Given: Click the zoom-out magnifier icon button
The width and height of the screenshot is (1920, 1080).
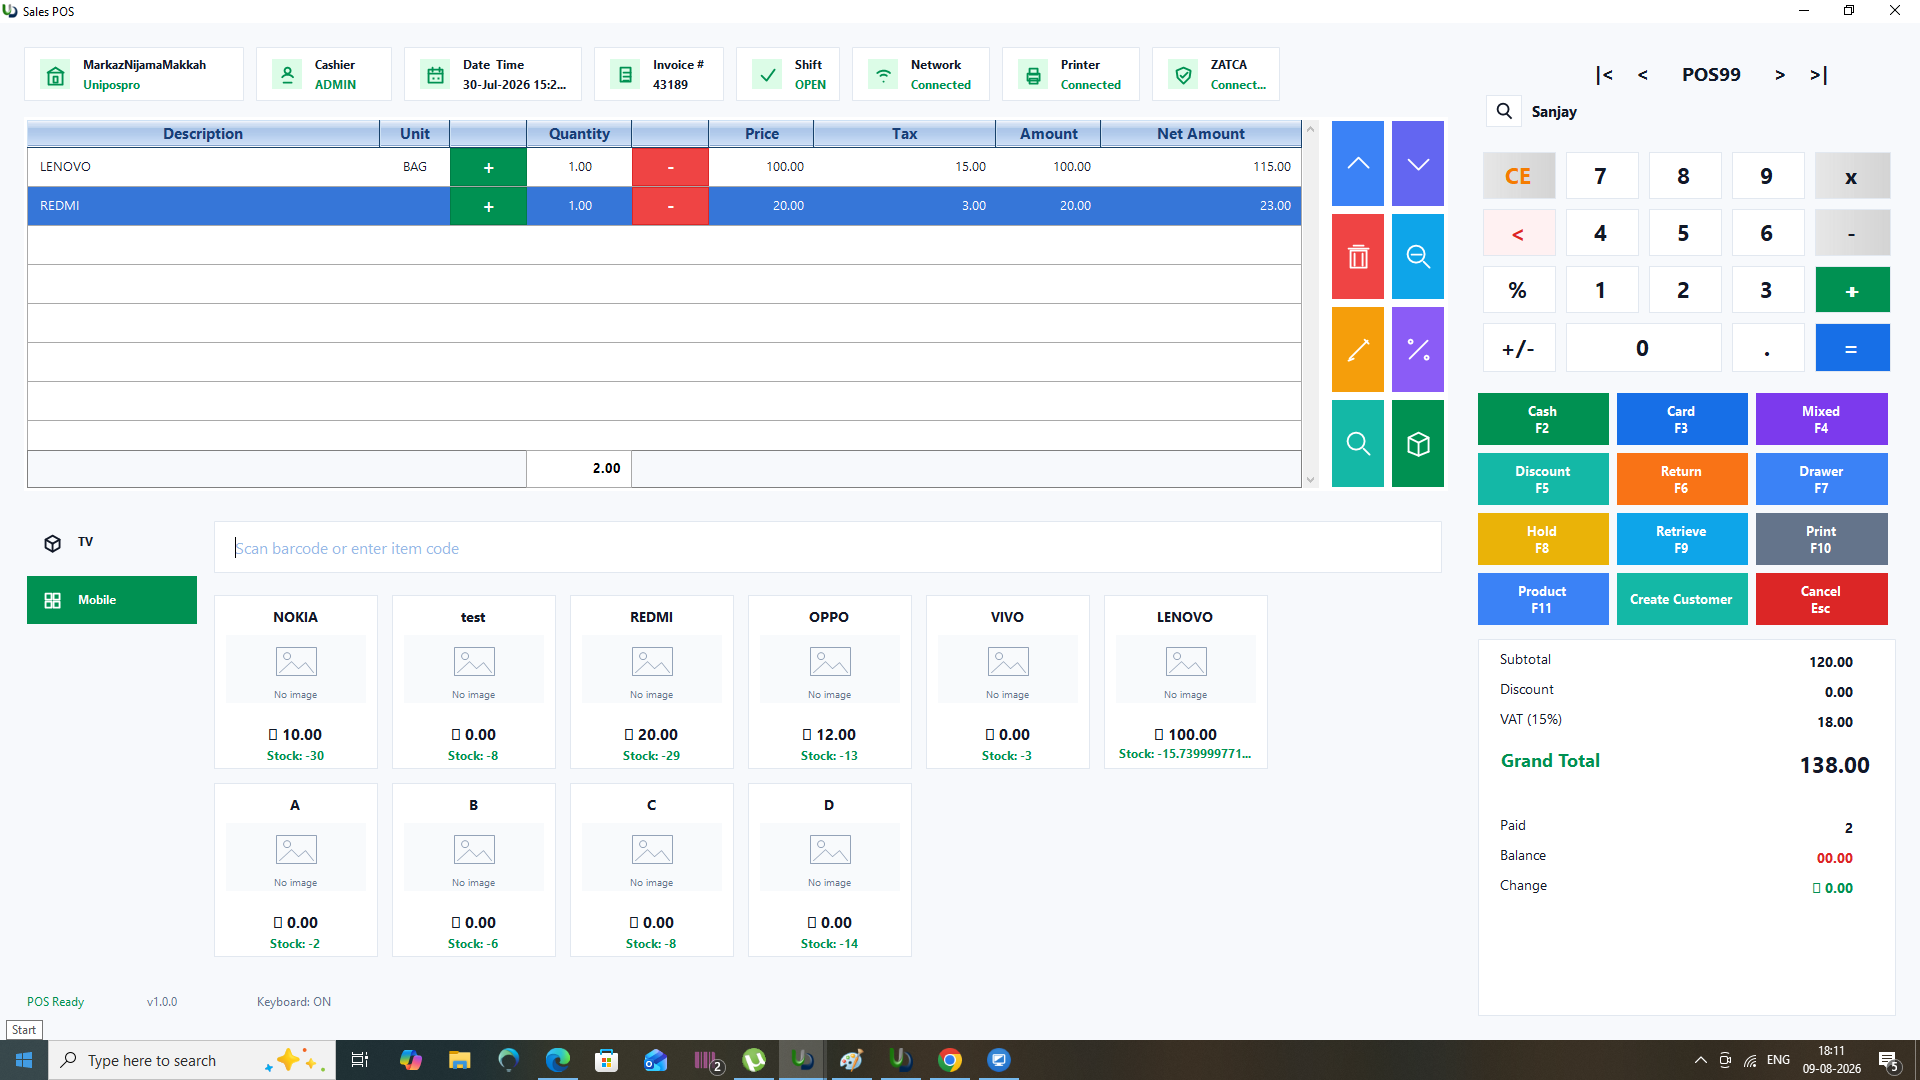Looking at the screenshot, I should [x=1417, y=257].
